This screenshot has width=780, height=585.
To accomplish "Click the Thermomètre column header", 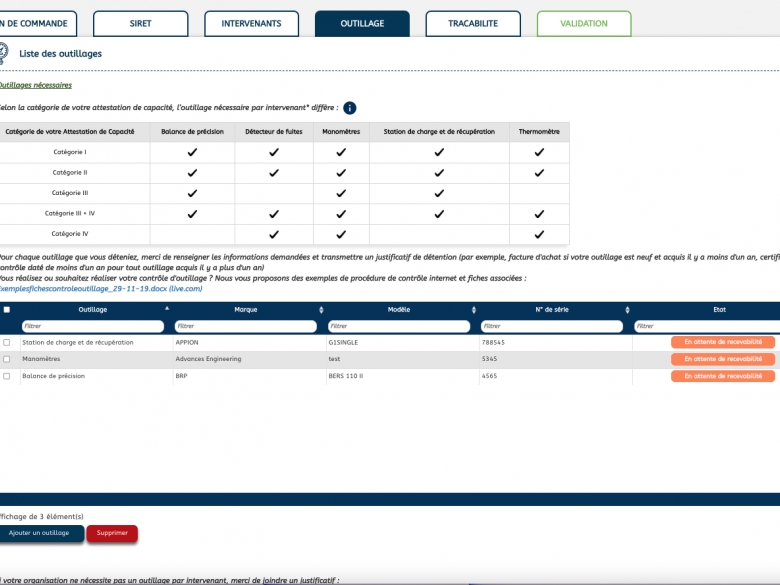I will pyautogui.click(x=539, y=132).
